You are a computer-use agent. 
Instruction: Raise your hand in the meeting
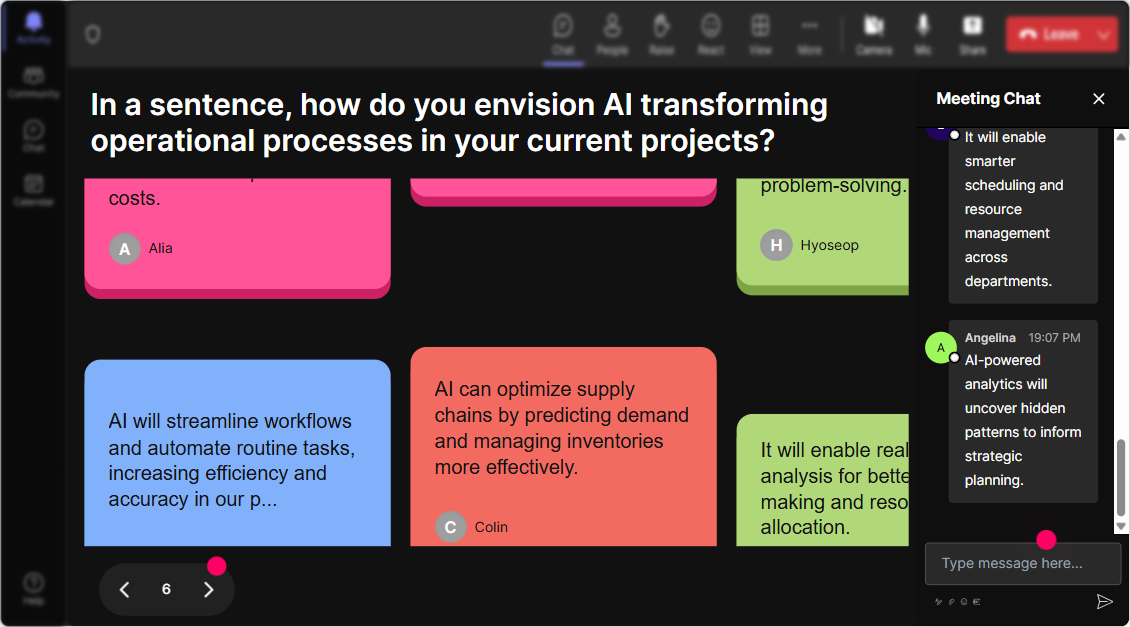tap(662, 34)
